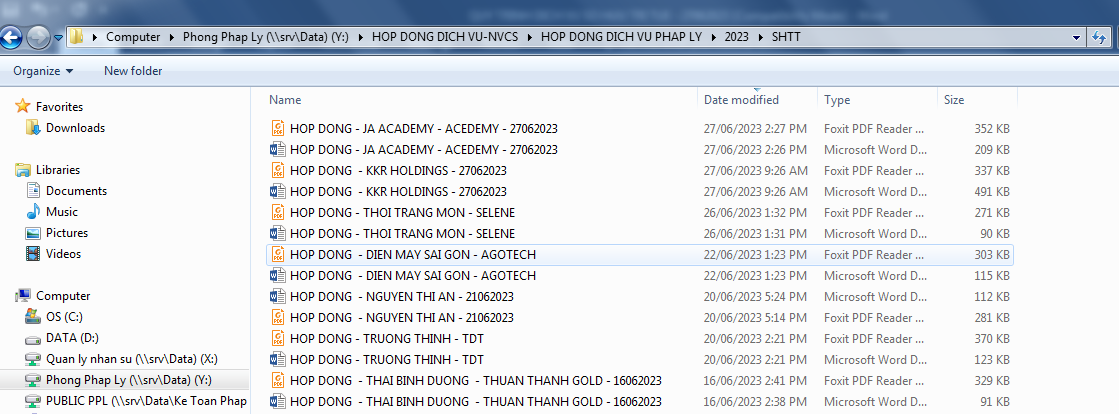Click PDF icon of JA ACADEMY - ACEDEMY file

[278, 128]
